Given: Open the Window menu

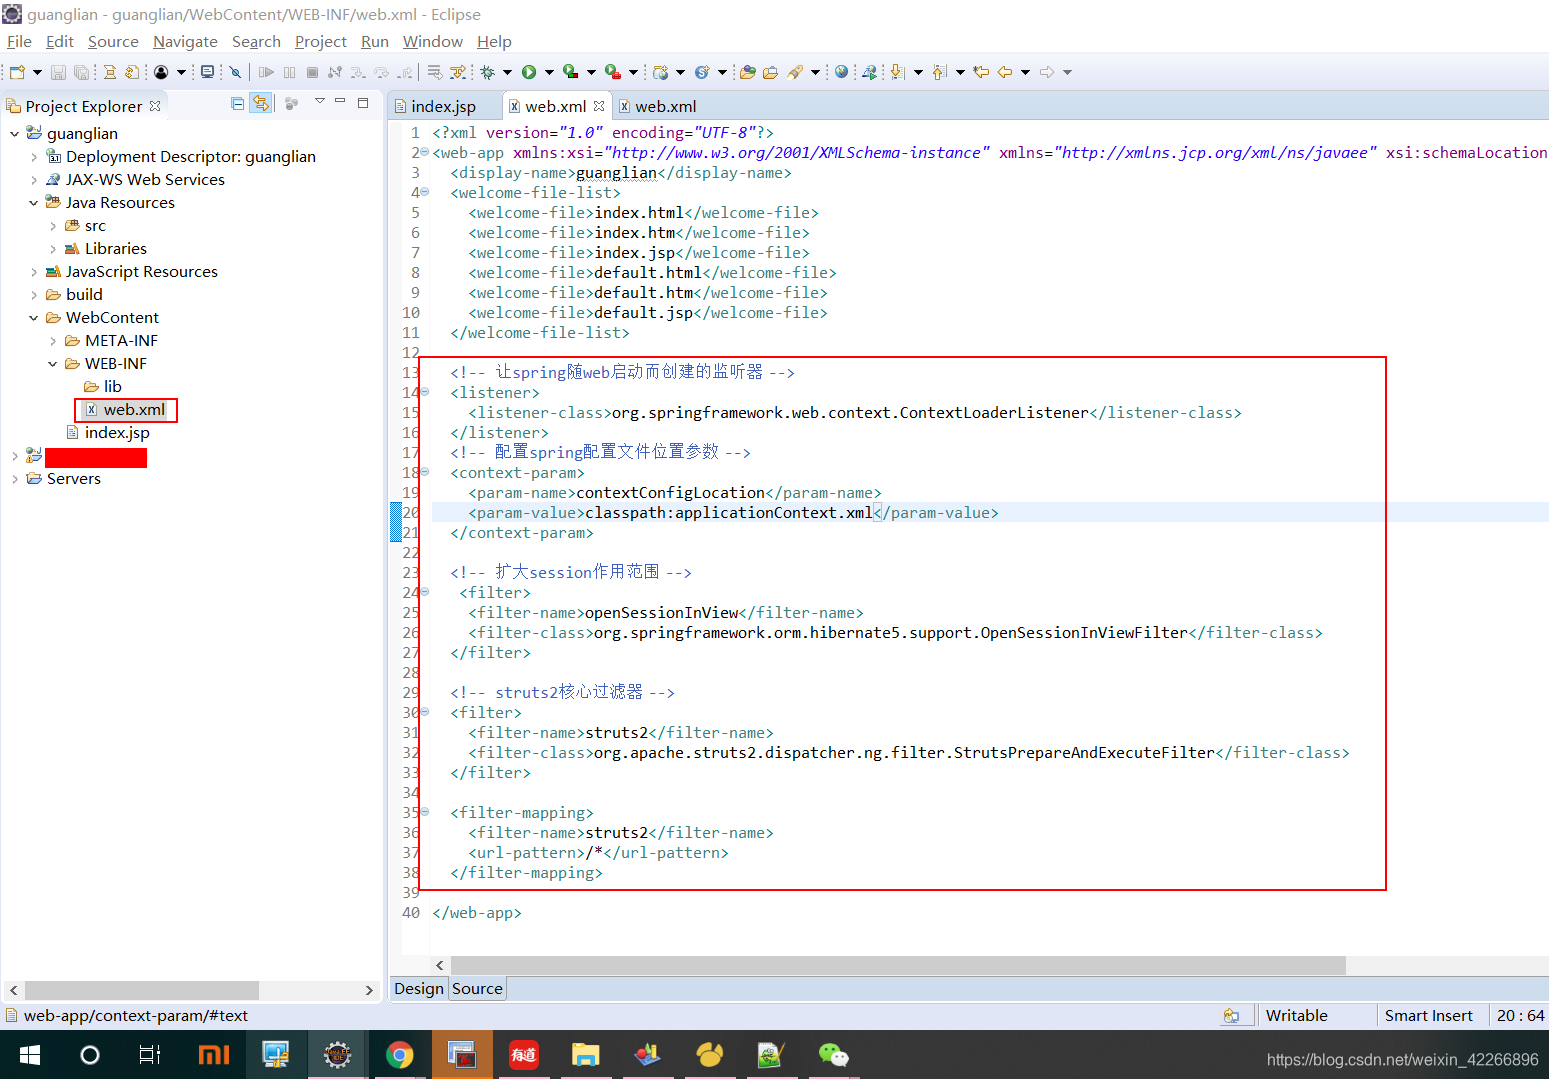Looking at the screenshot, I should [432, 41].
